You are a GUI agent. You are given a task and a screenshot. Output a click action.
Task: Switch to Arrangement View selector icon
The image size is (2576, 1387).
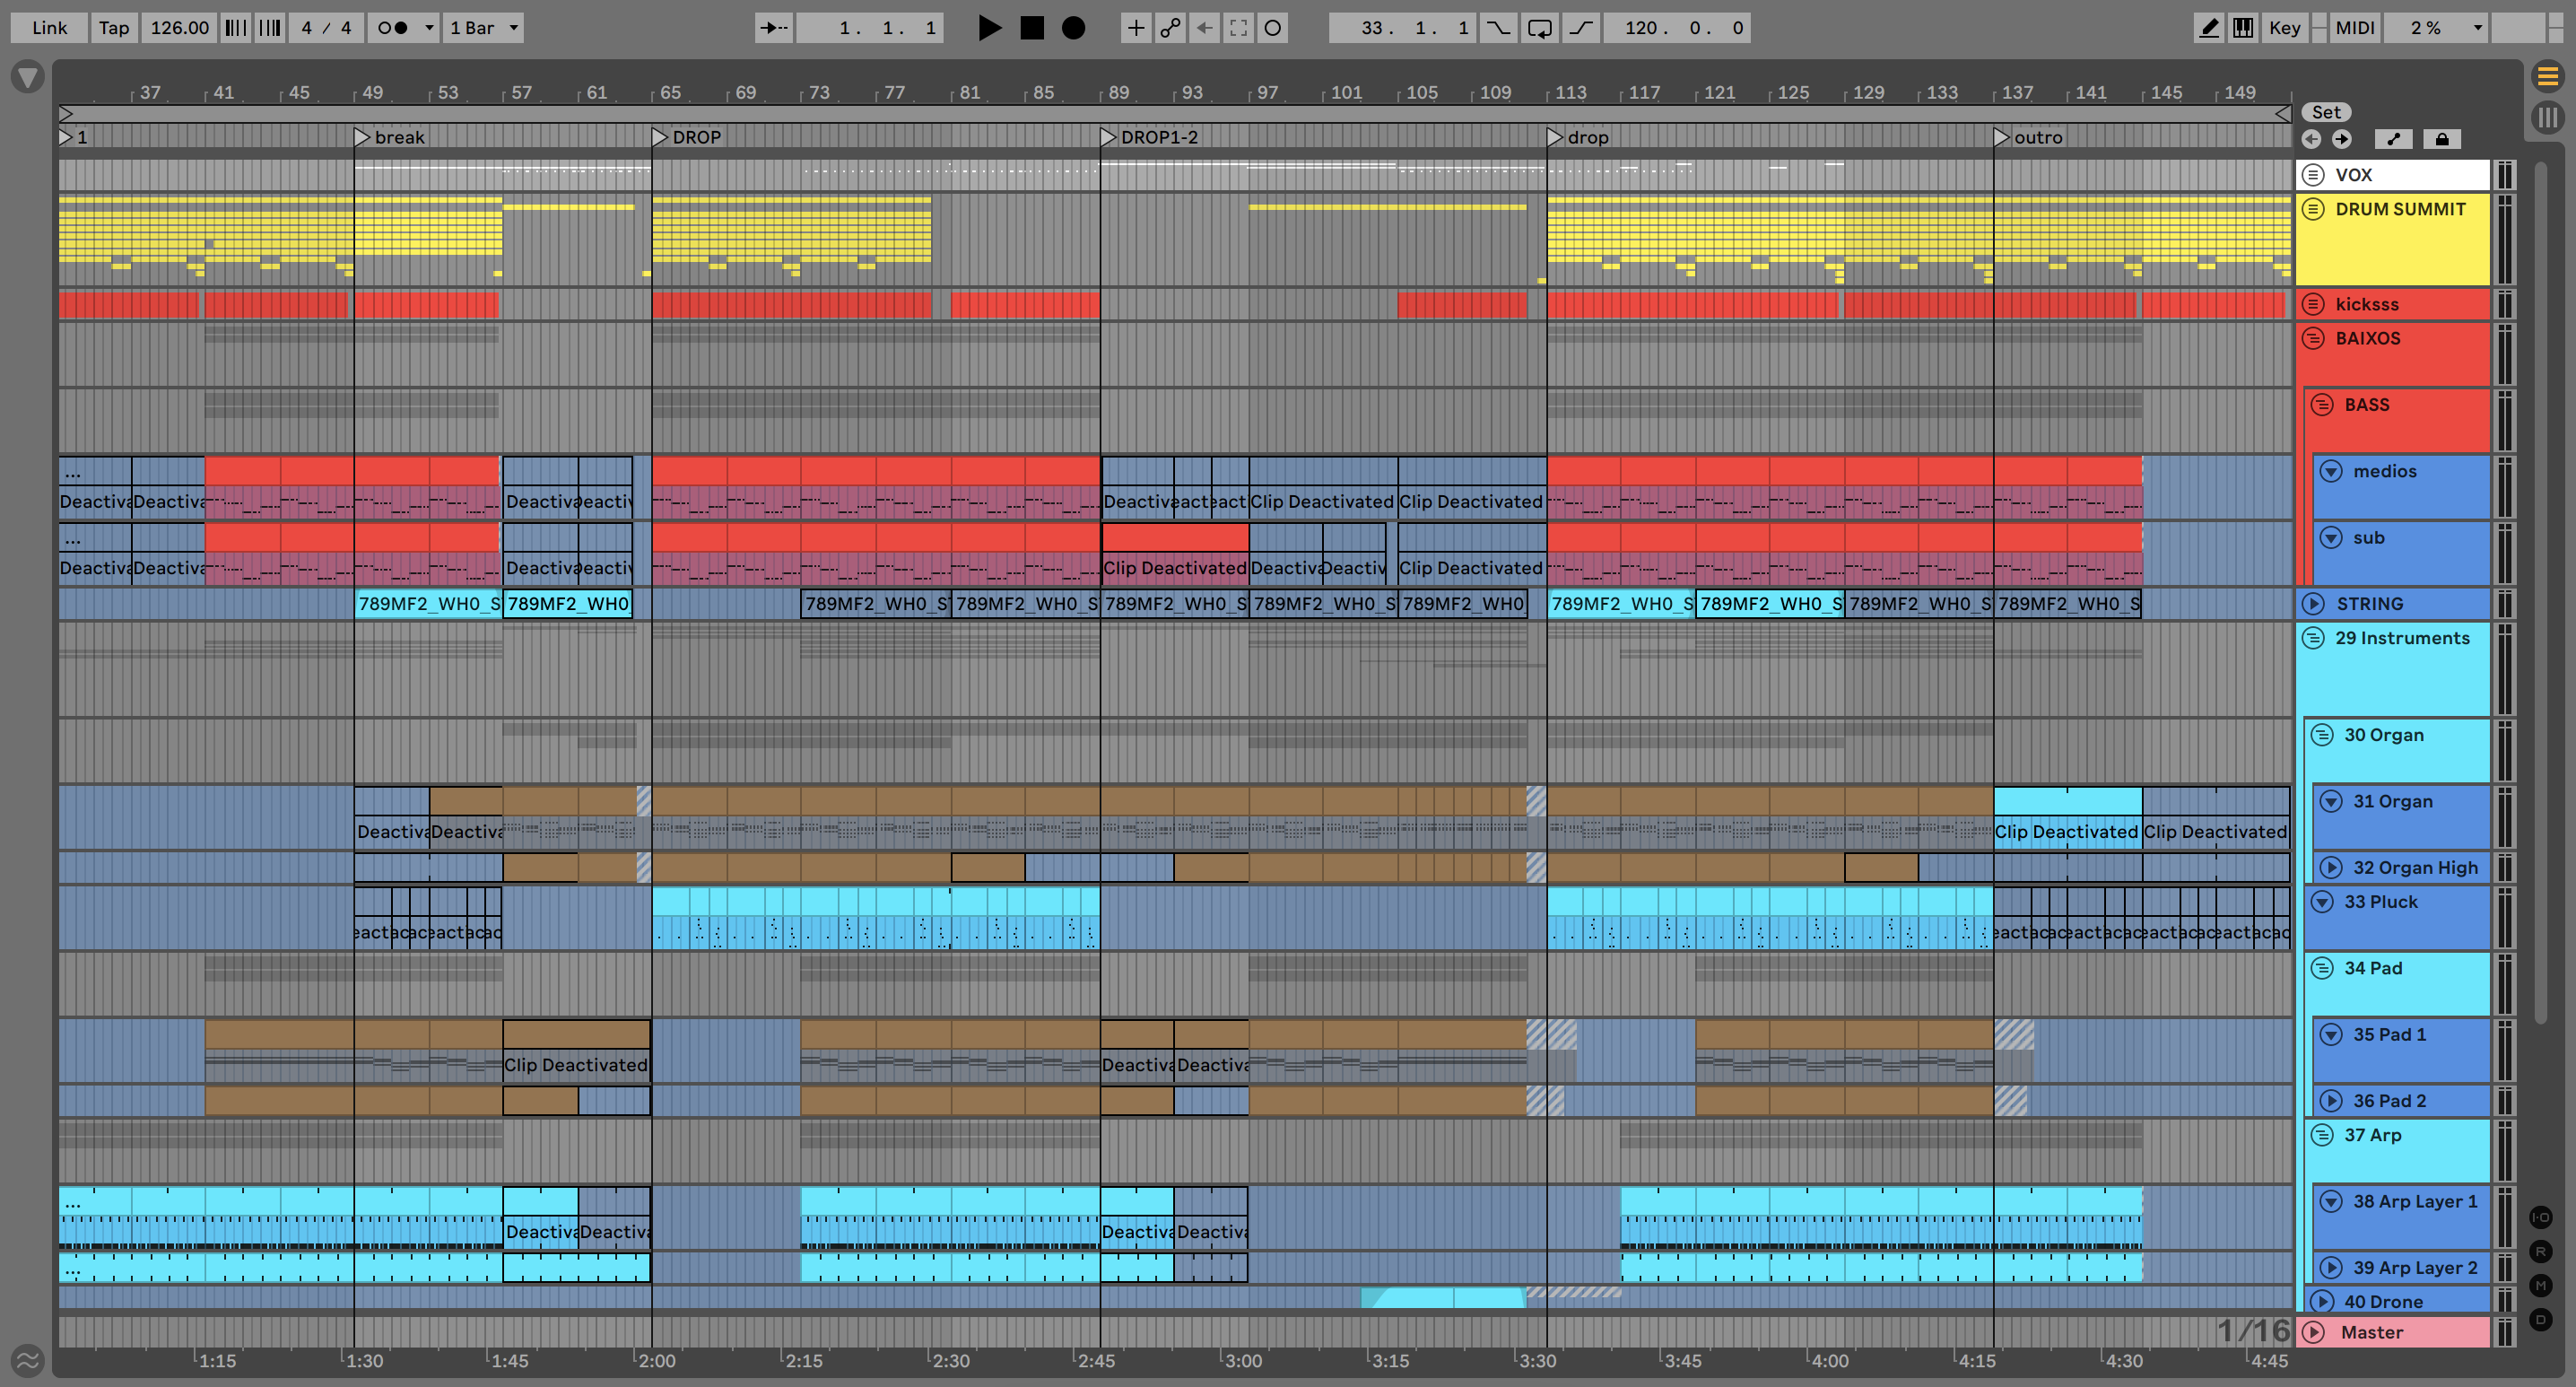pyautogui.click(x=2547, y=76)
